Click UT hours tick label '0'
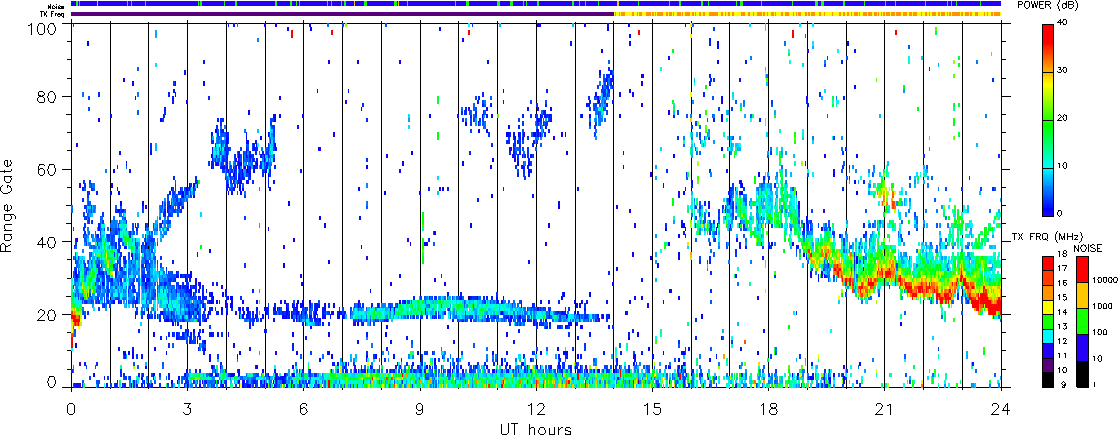This screenshot has height=435, width=1118. click(71, 409)
